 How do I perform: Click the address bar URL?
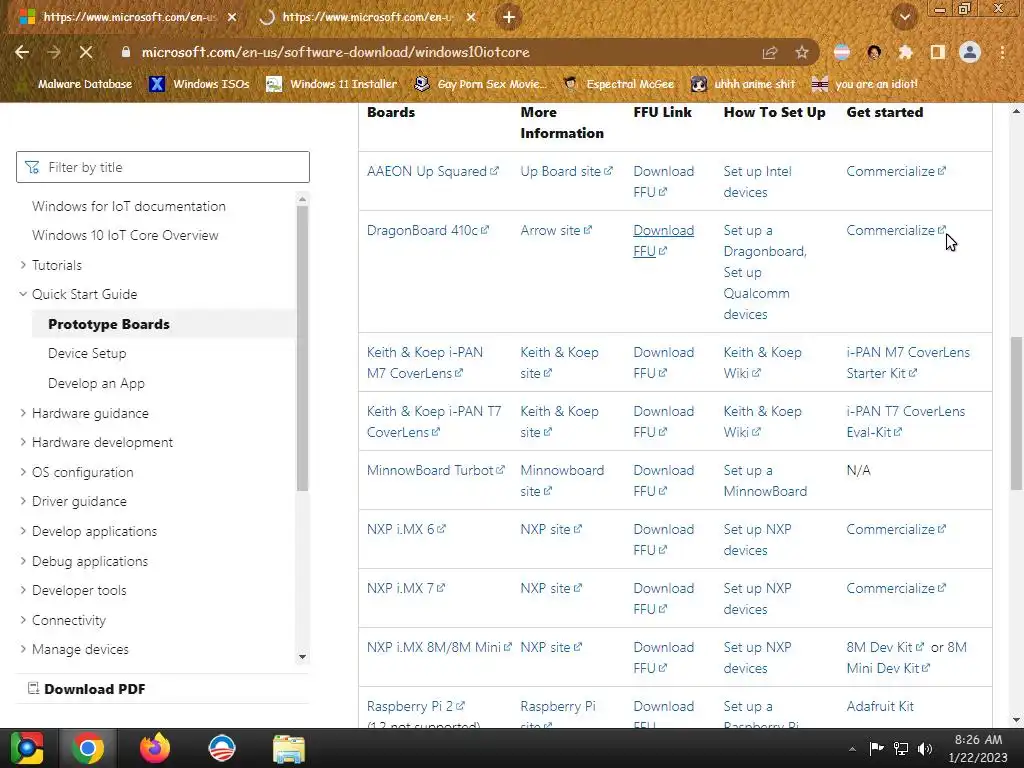coord(335,52)
